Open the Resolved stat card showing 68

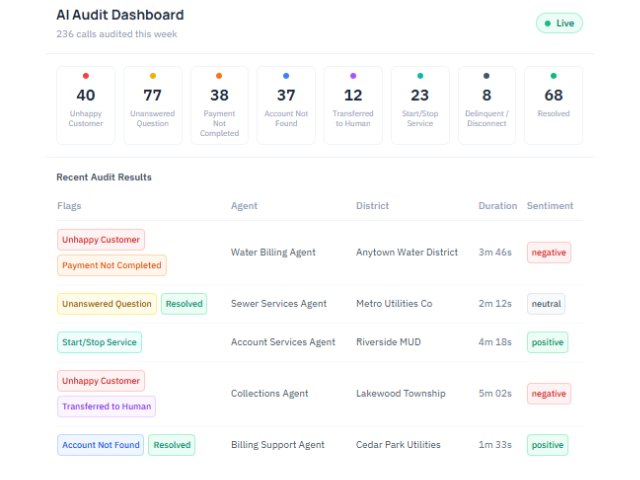553,105
